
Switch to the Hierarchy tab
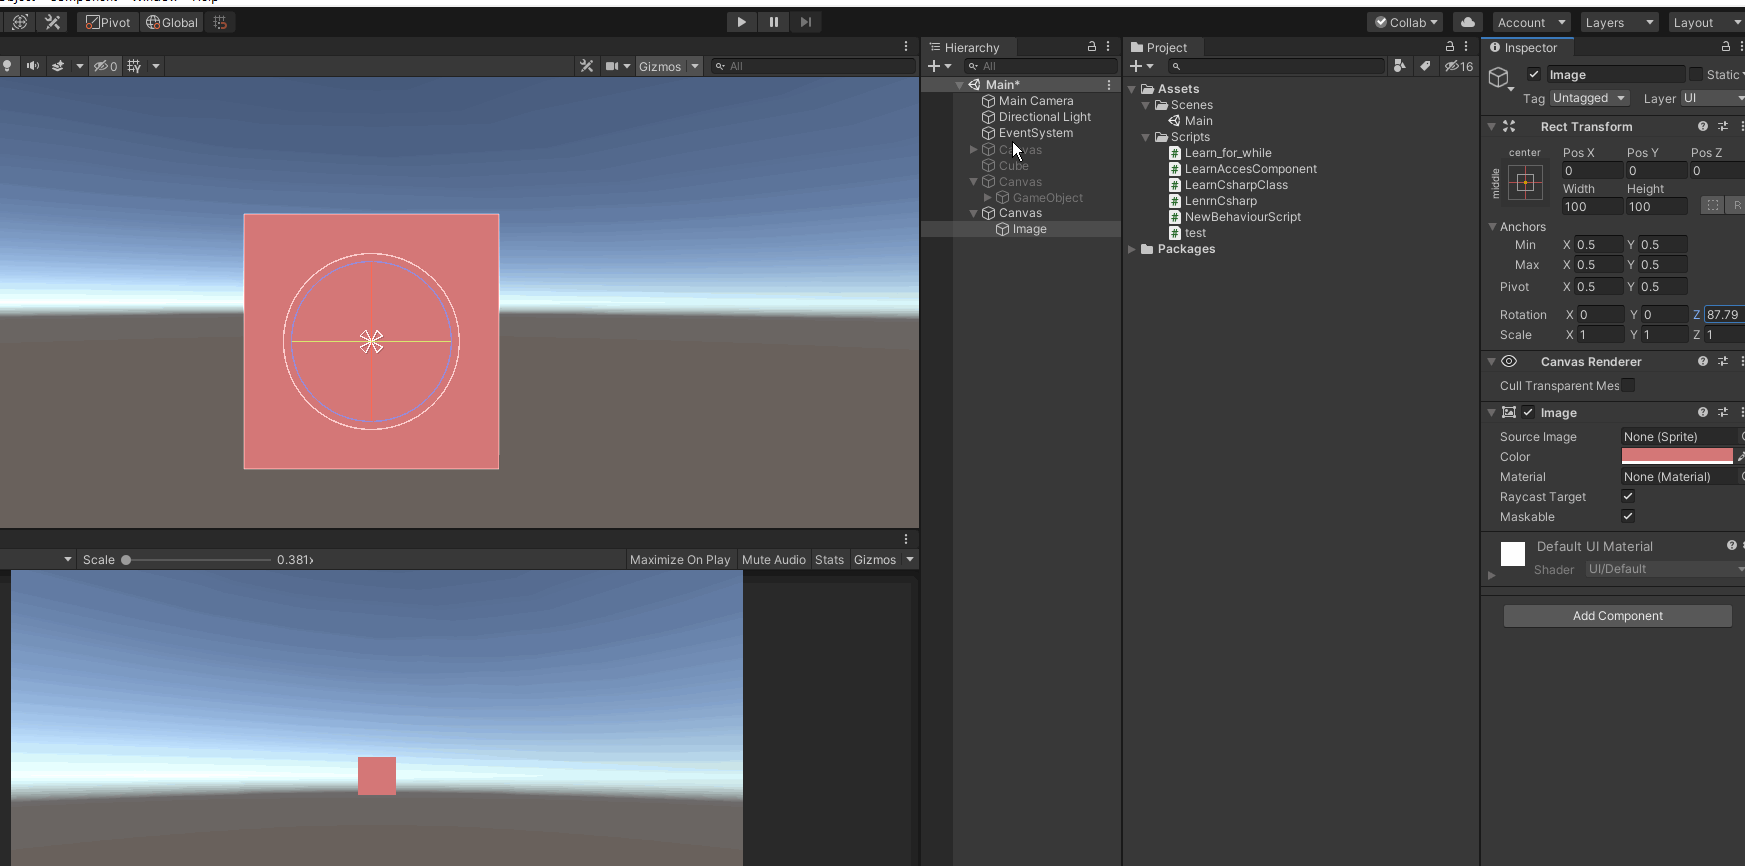[965, 47]
